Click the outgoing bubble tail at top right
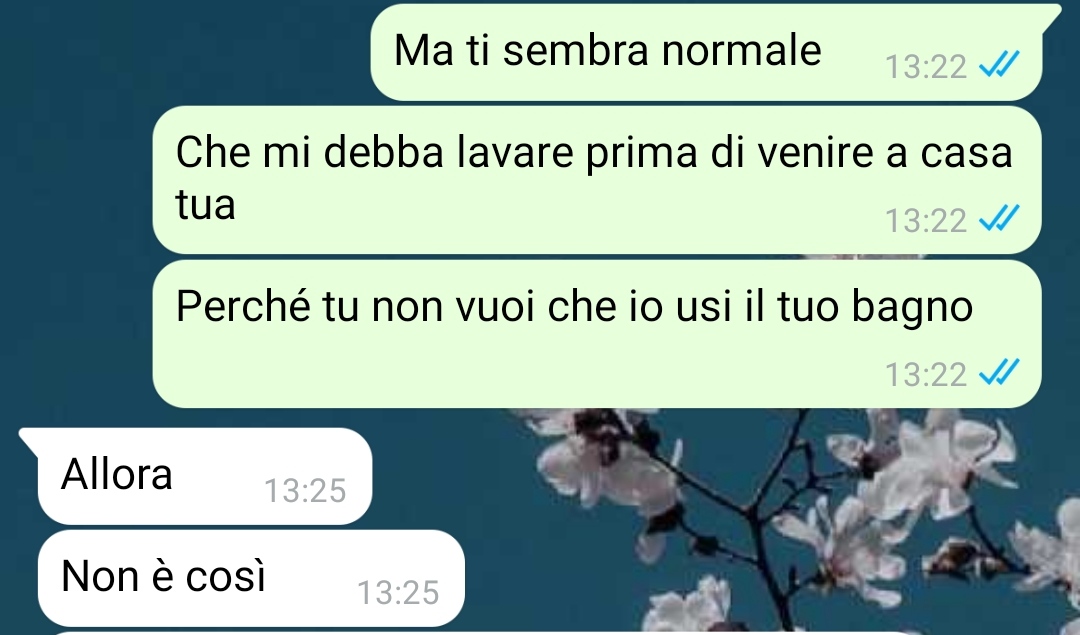The image size is (1080, 635). [1052, 15]
